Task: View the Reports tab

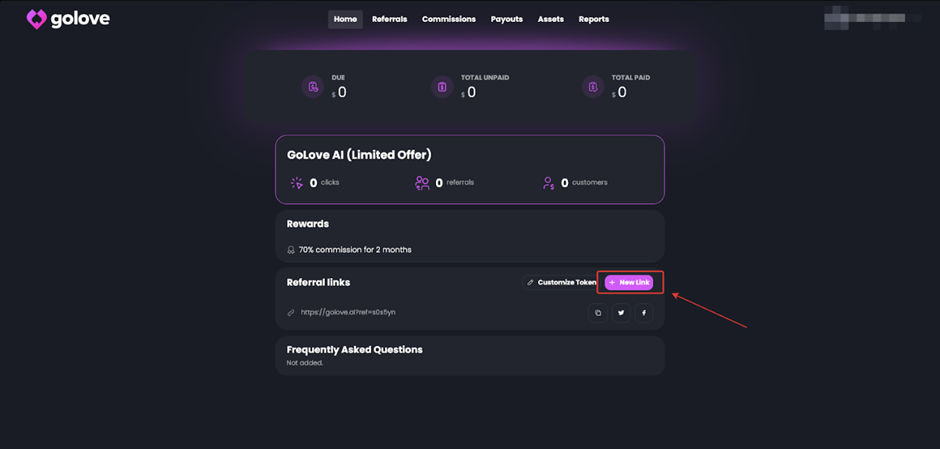Action: point(593,19)
